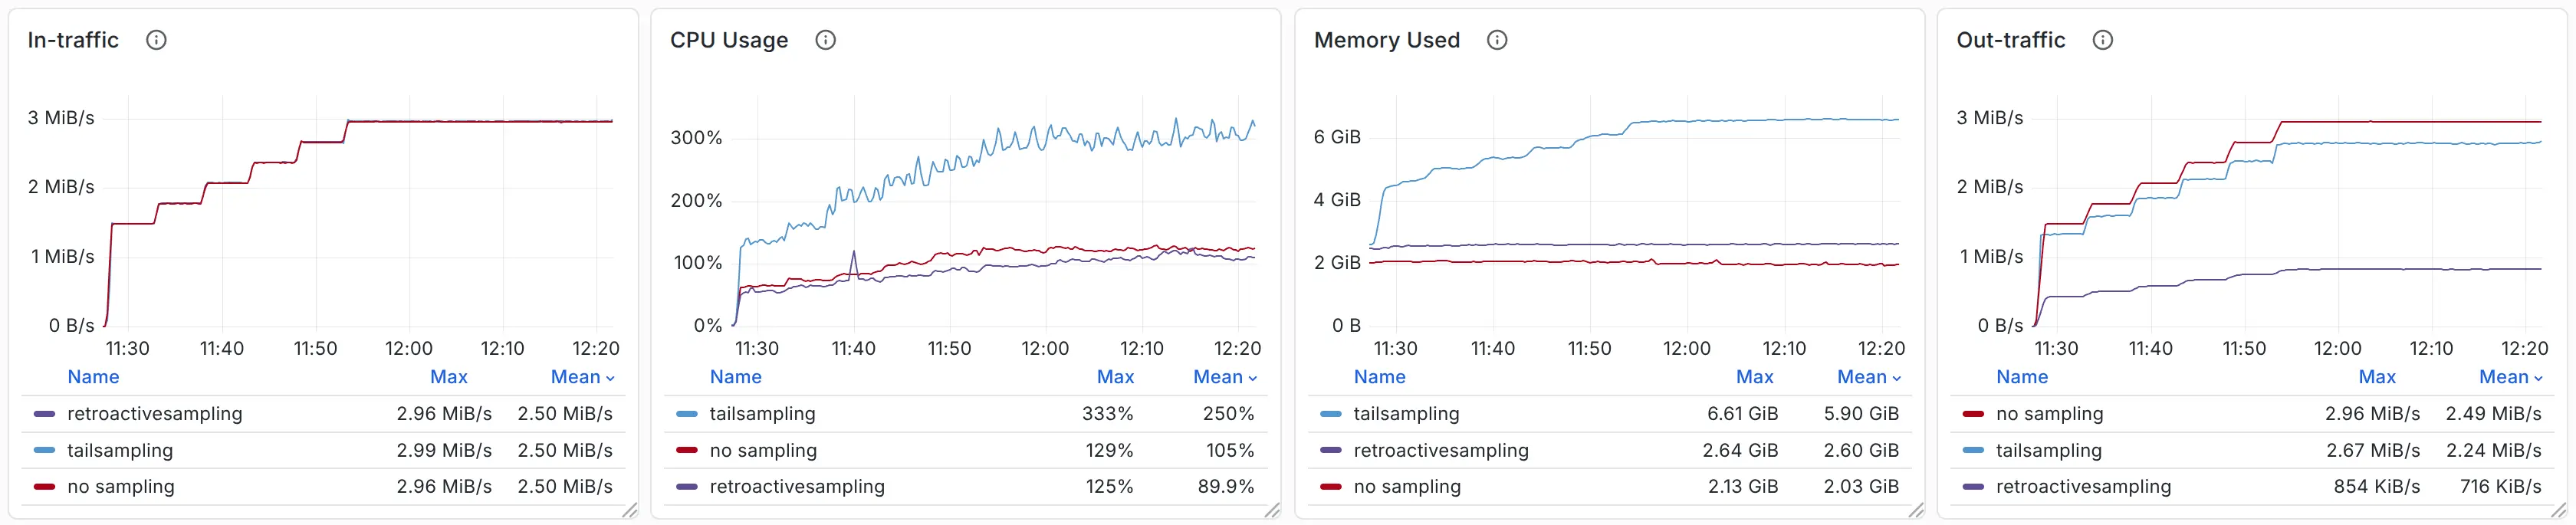Toggle tailsampling series in CPU Usage legend

[x=762, y=414]
